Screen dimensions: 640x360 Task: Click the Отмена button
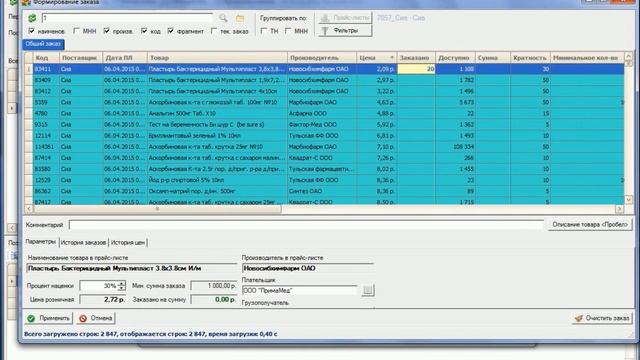coord(96,318)
